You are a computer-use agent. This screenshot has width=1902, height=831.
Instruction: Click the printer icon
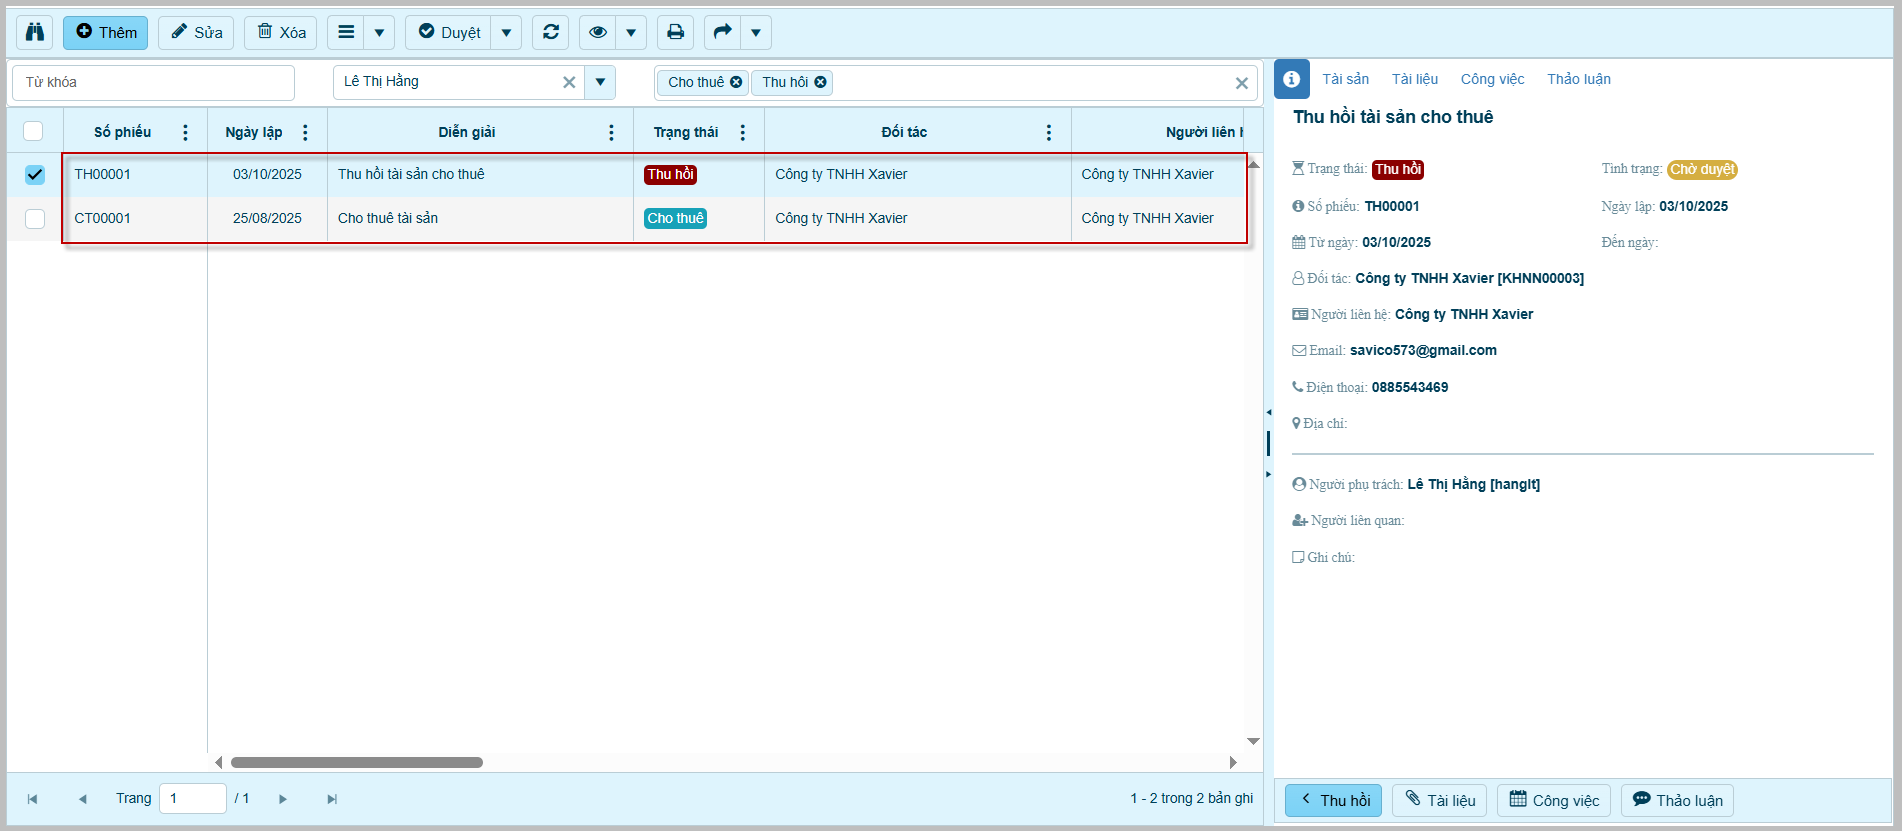click(675, 32)
